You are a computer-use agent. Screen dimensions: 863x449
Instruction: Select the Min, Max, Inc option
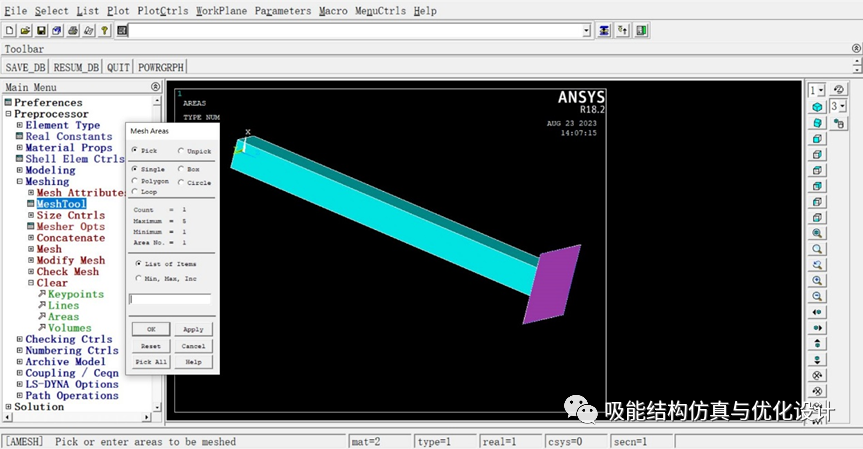[x=138, y=278]
